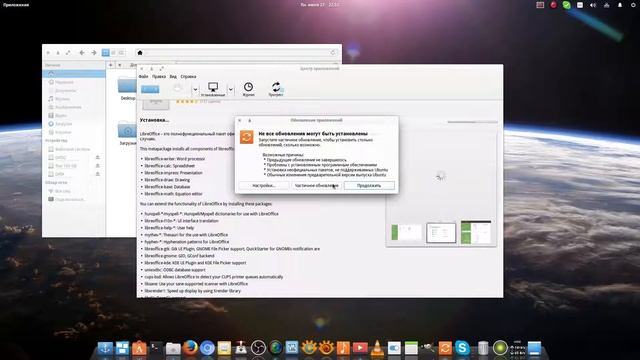Image resolution: width=640 pixels, height=360 pixels.
Task: Click the All Software toolbar icon
Action: (177, 89)
